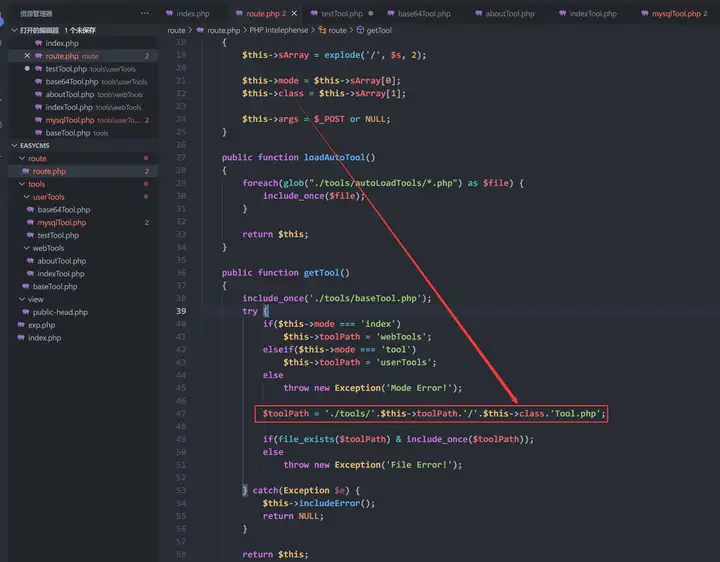Click the 'Mode Error!' string
The image size is (720, 562).
coord(419,388)
